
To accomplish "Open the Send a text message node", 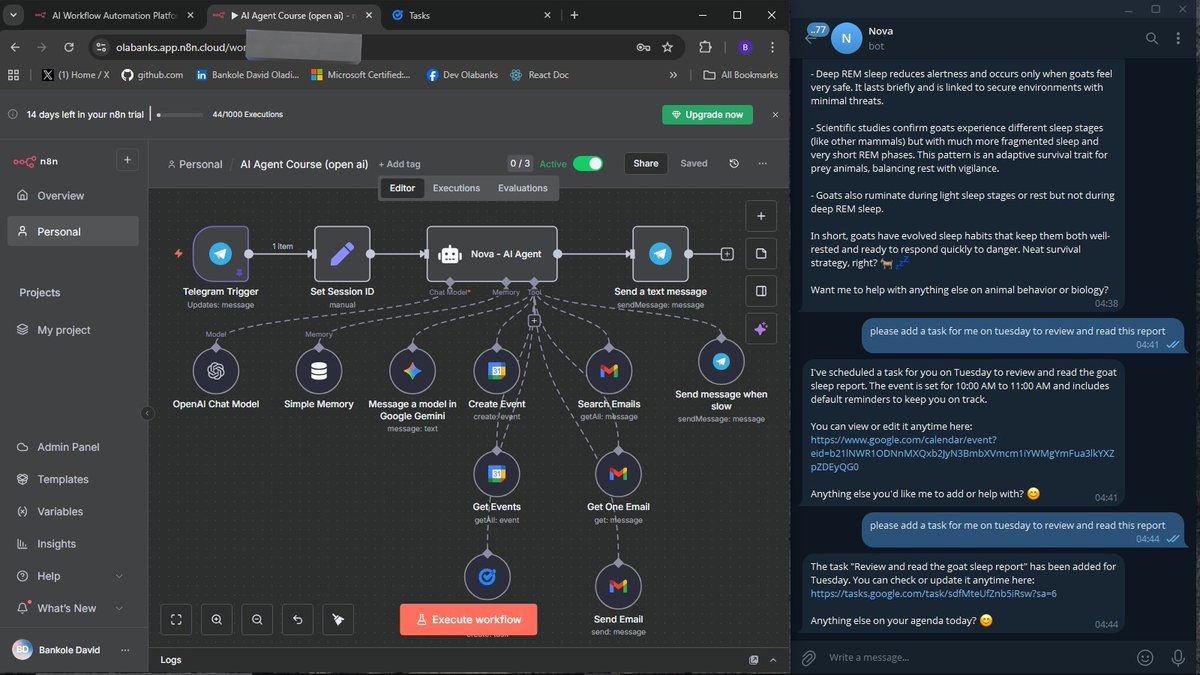I will pyautogui.click(x=660, y=254).
